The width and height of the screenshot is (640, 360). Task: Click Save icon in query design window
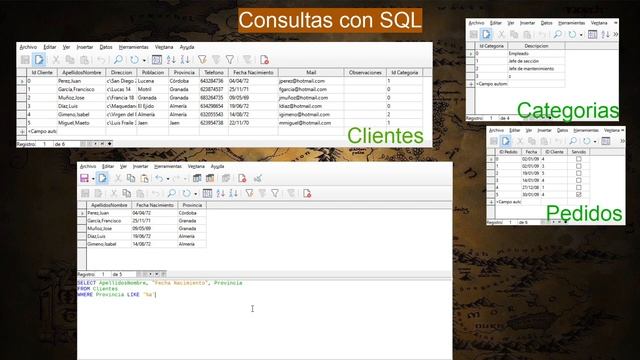coord(84,178)
